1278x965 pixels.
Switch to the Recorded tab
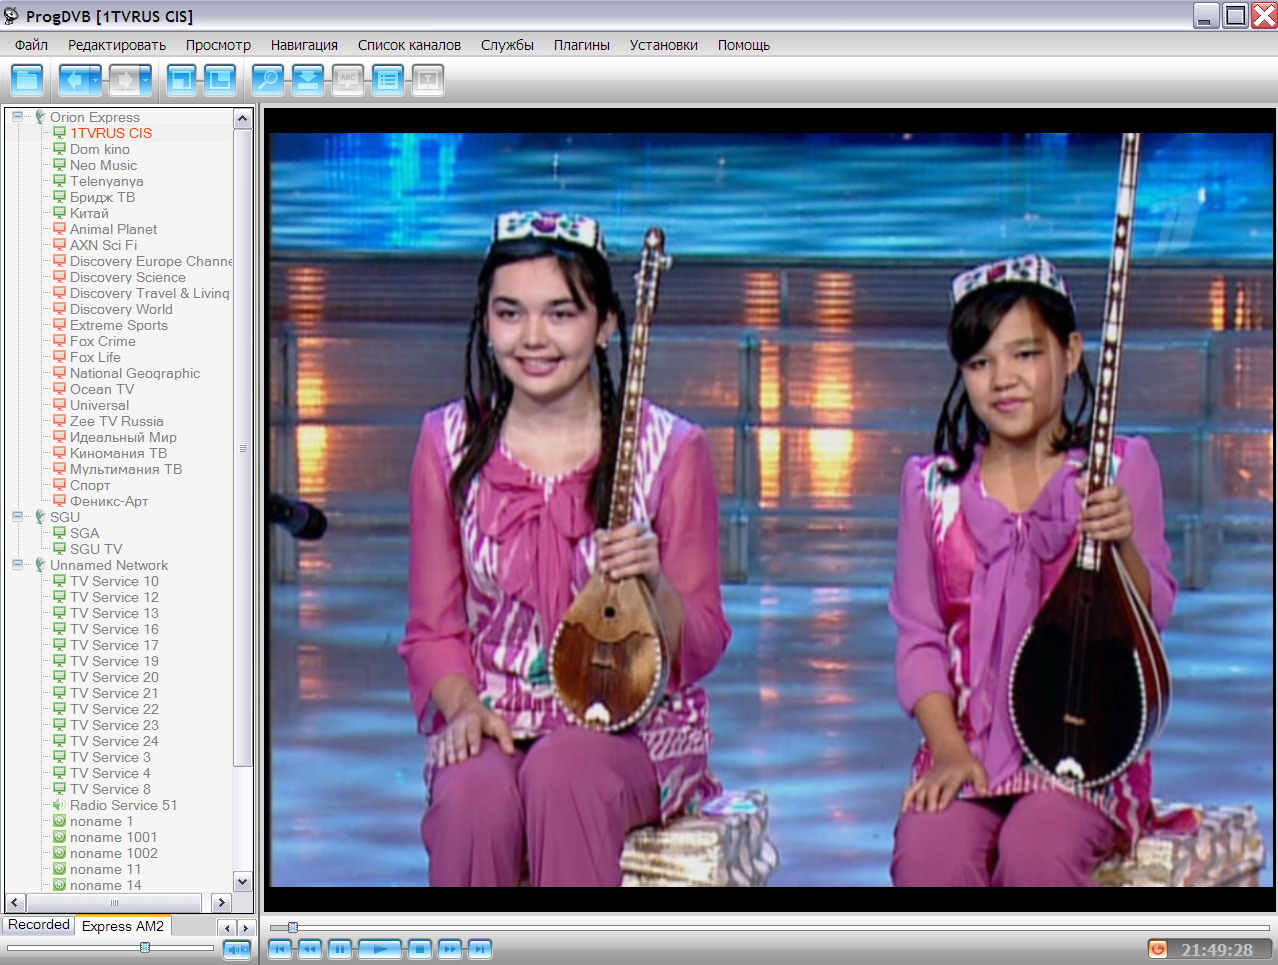39,925
